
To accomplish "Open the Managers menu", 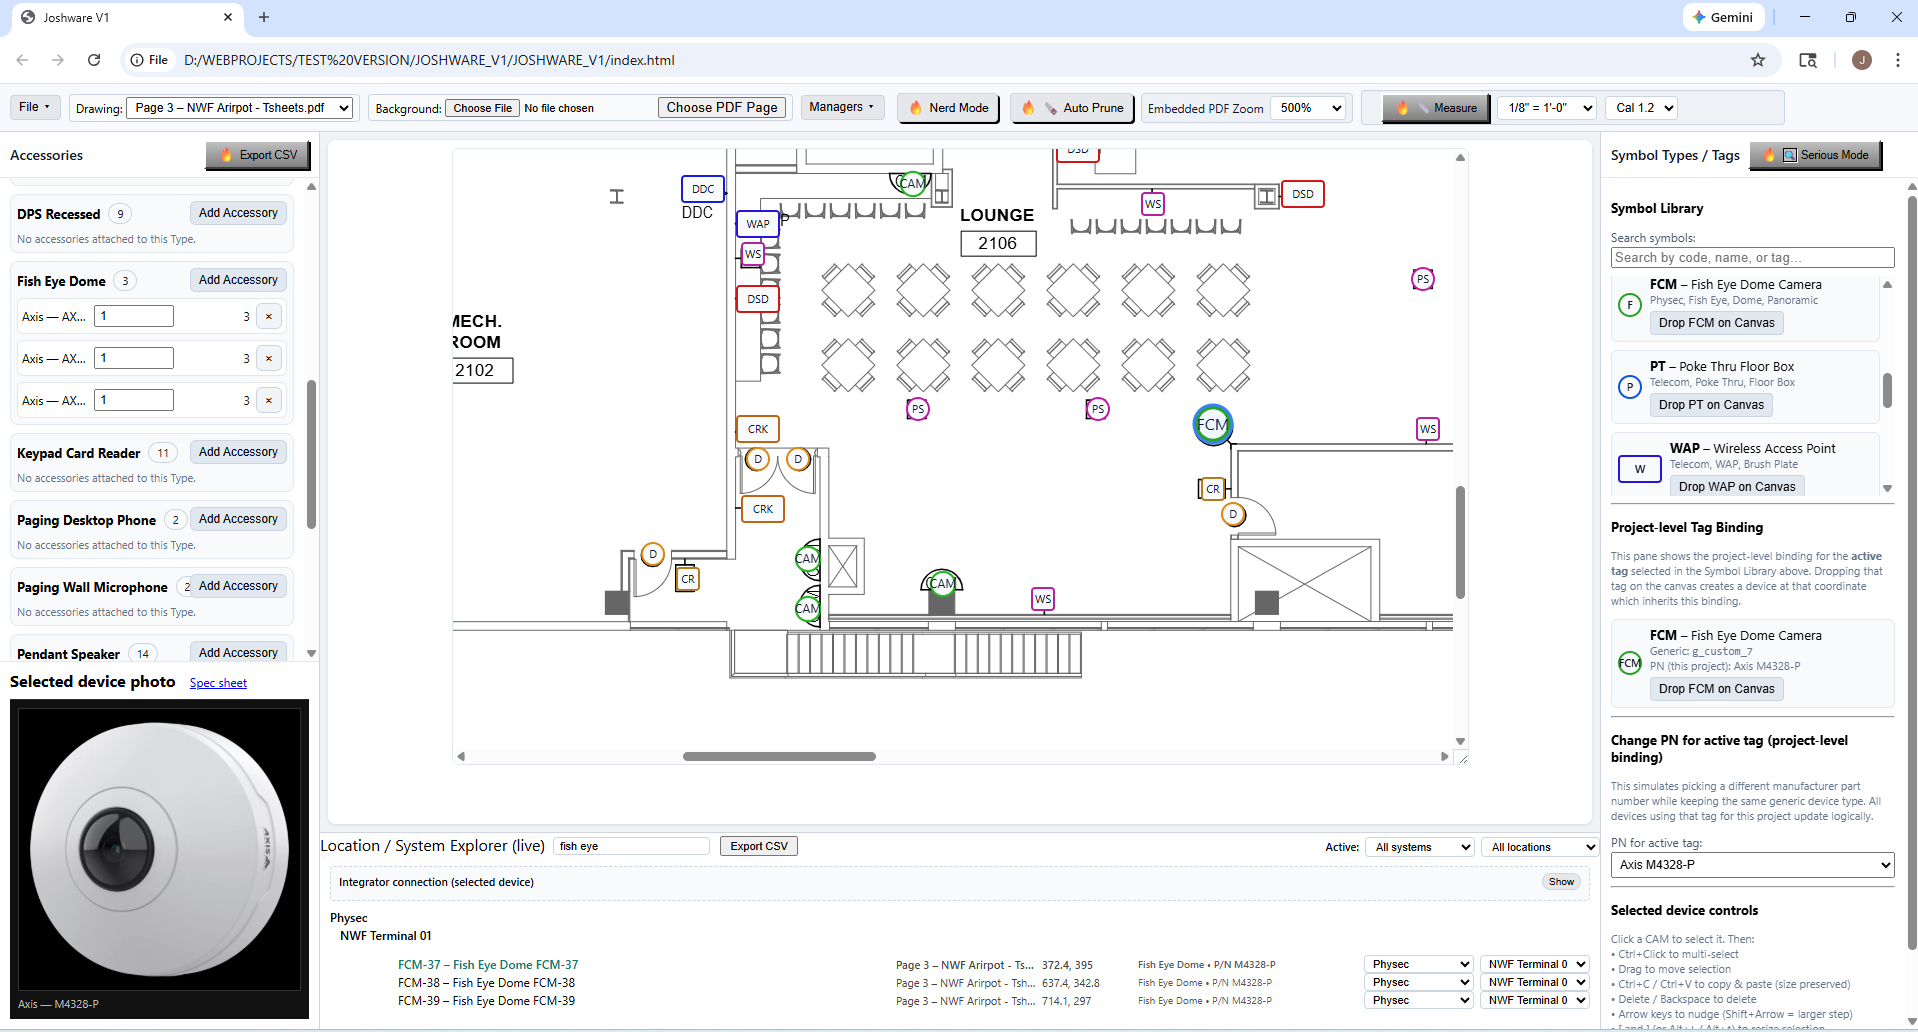I will click(841, 106).
